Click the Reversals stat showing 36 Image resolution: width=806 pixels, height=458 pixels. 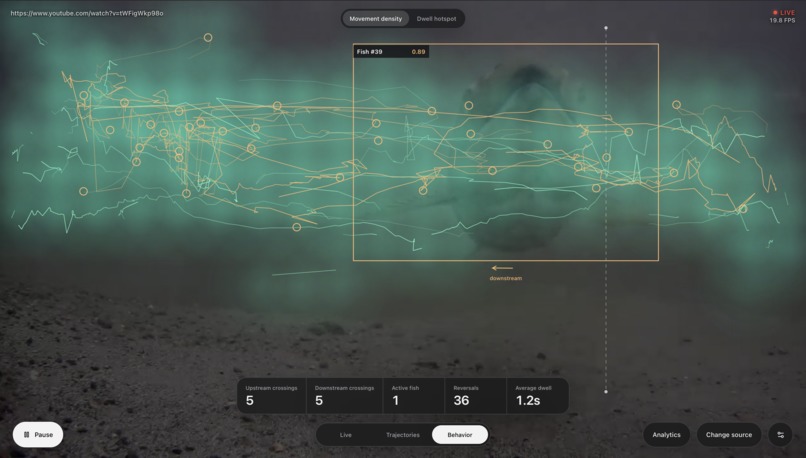475,396
